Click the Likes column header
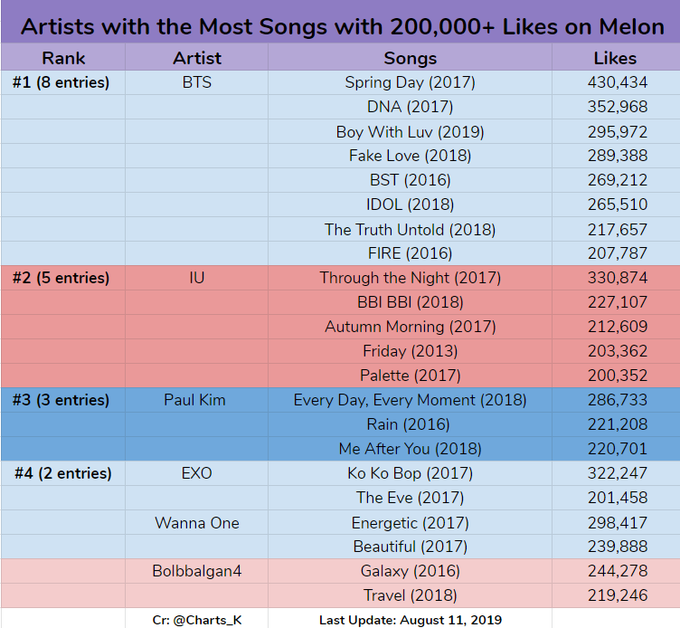The height and width of the screenshot is (628, 680). (x=617, y=58)
